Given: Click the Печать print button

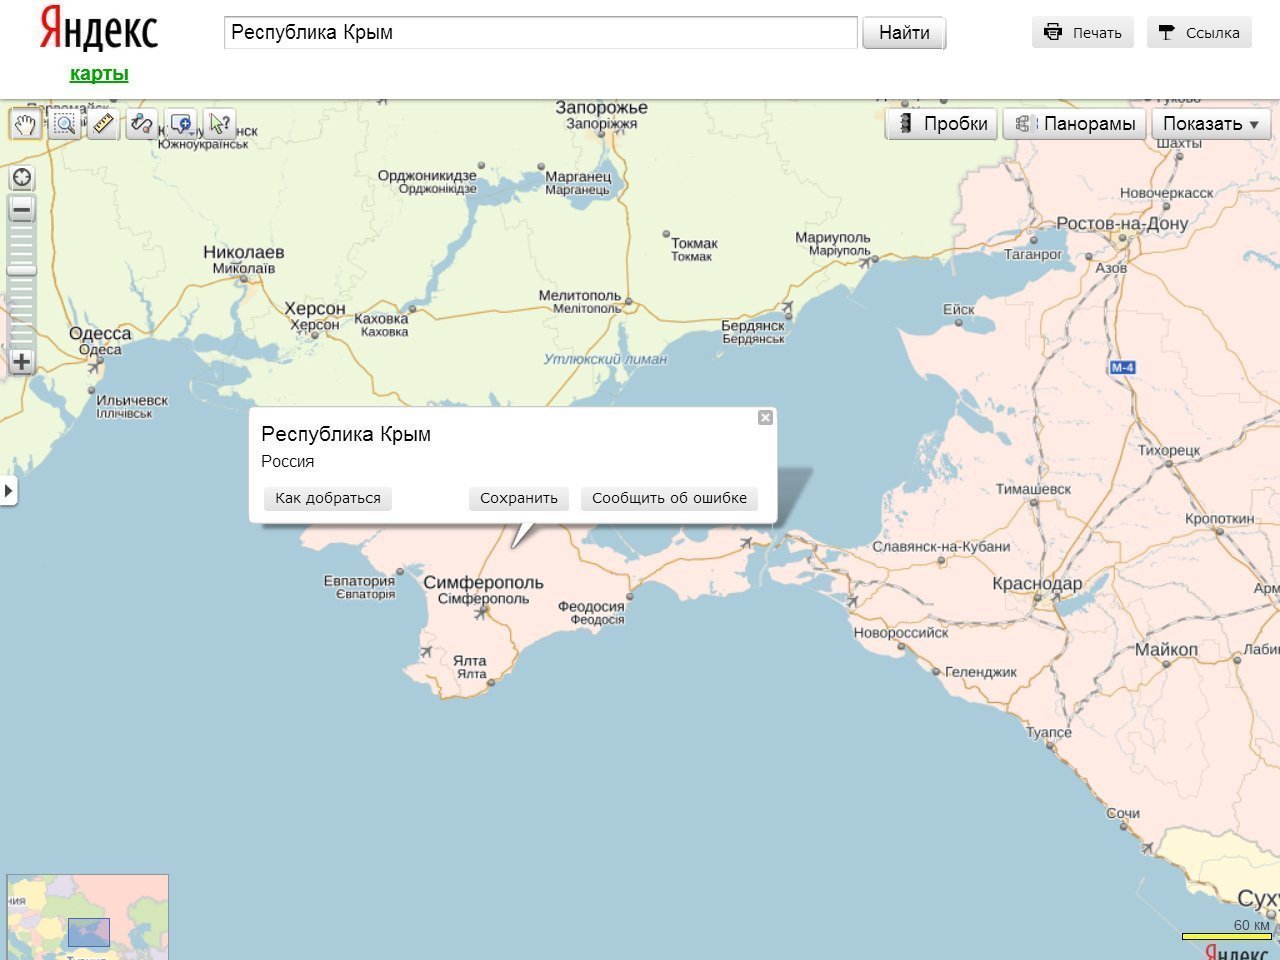Looking at the screenshot, I should (x=1083, y=33).
